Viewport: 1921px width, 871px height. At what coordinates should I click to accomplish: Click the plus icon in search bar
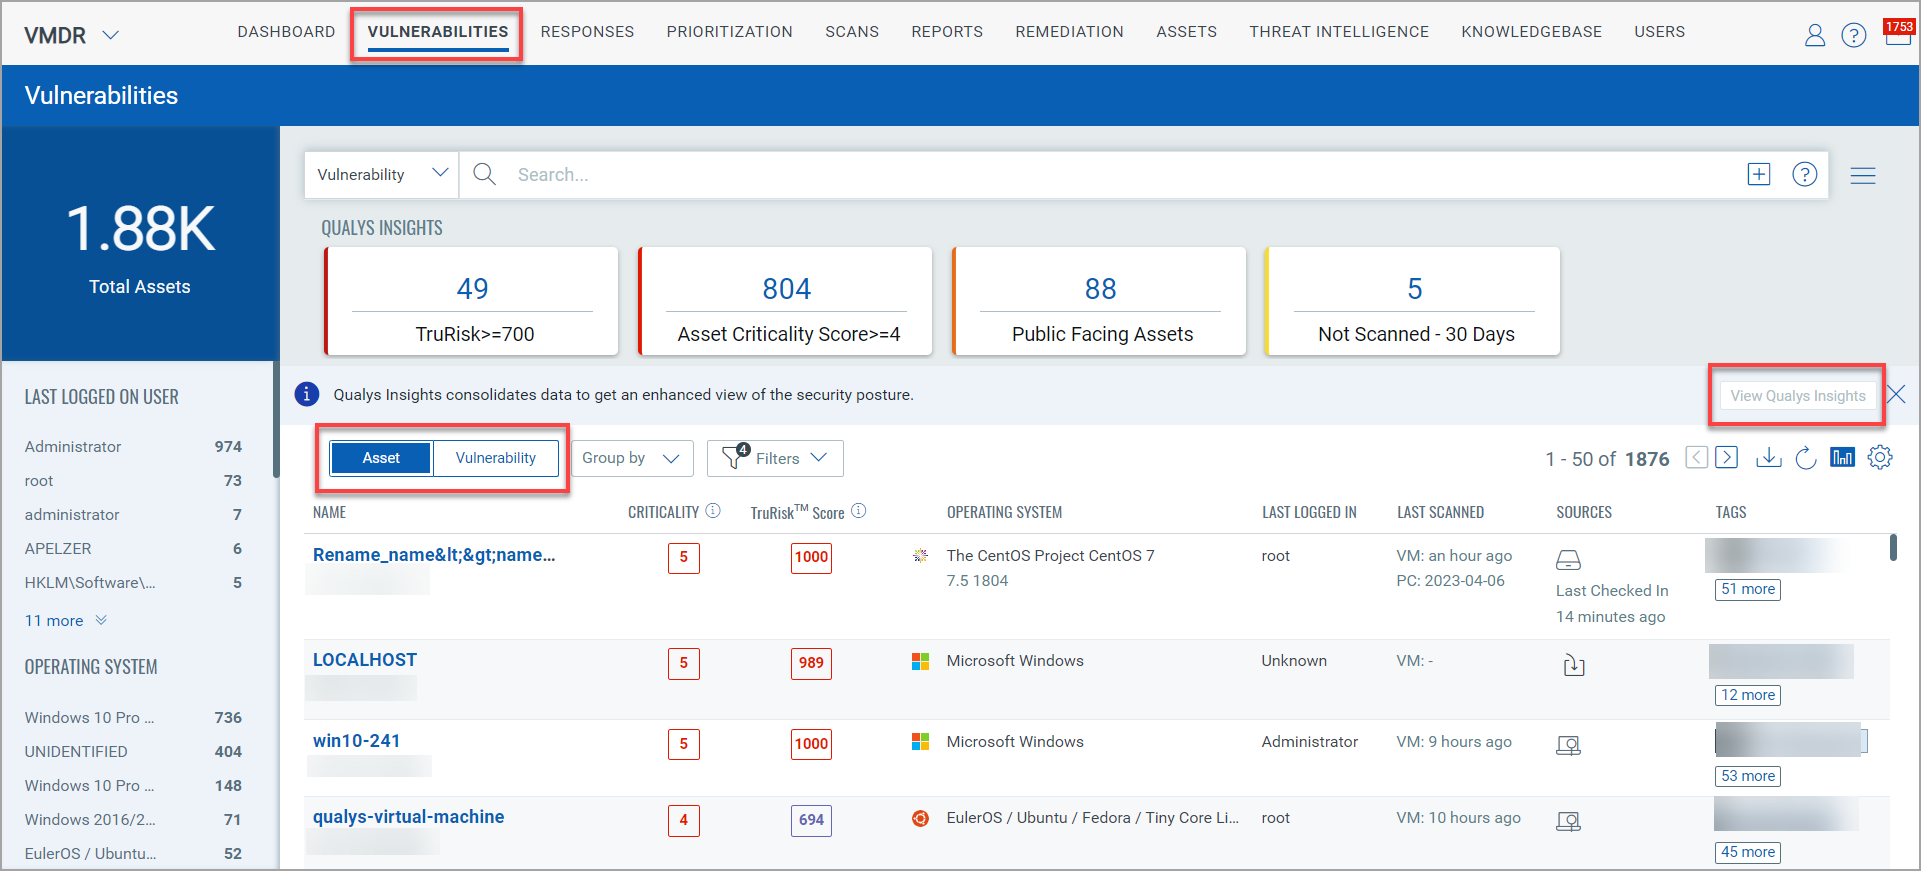1758,174
